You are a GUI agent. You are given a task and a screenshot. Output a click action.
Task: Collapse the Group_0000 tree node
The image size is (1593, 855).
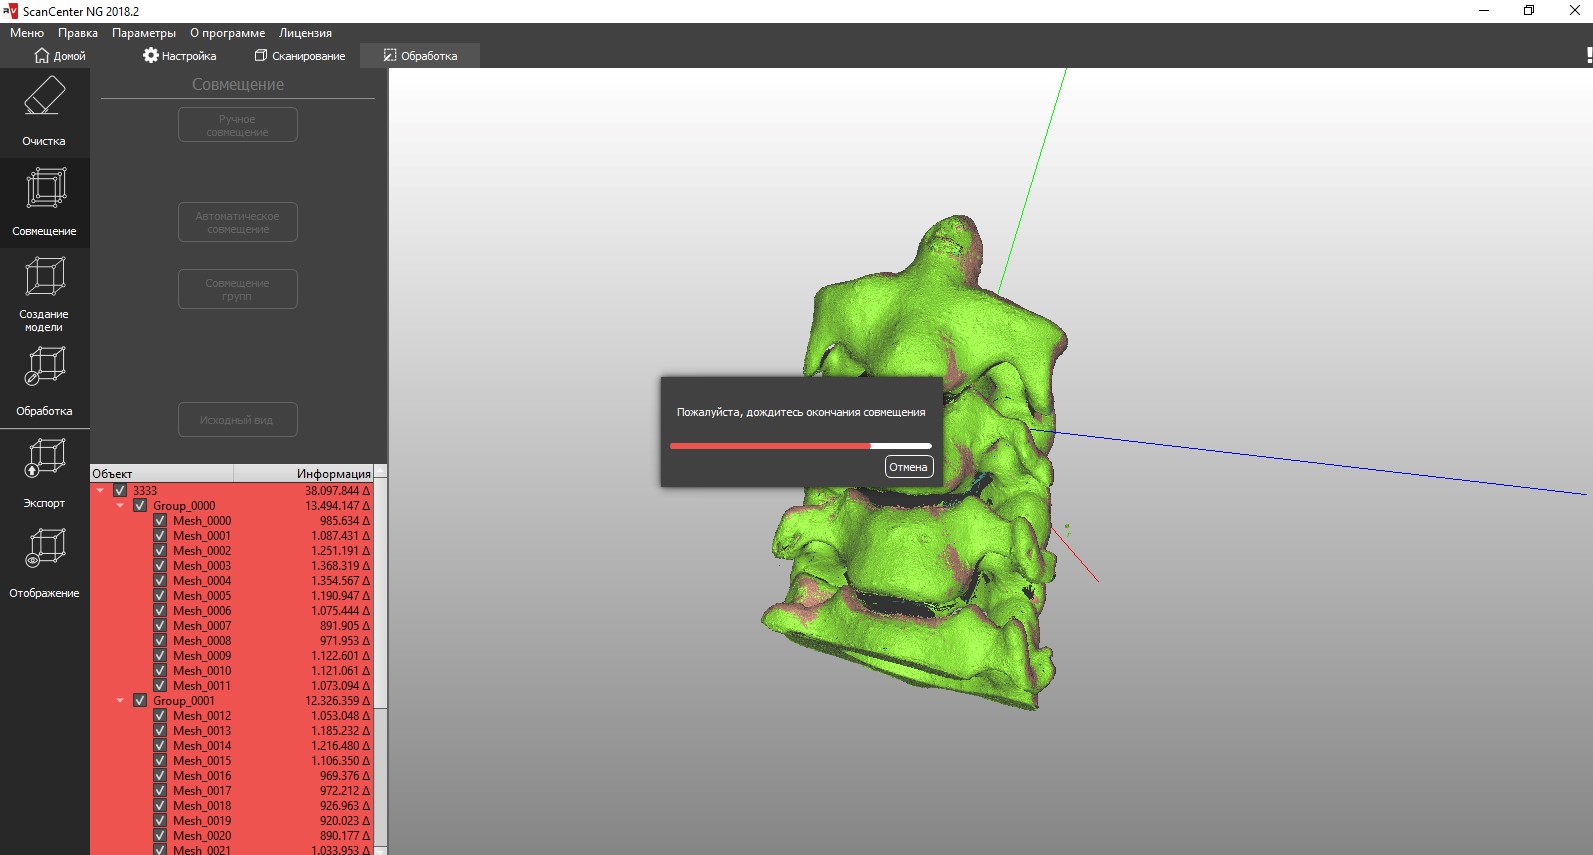pyautogui.click(x=120, y=506)
